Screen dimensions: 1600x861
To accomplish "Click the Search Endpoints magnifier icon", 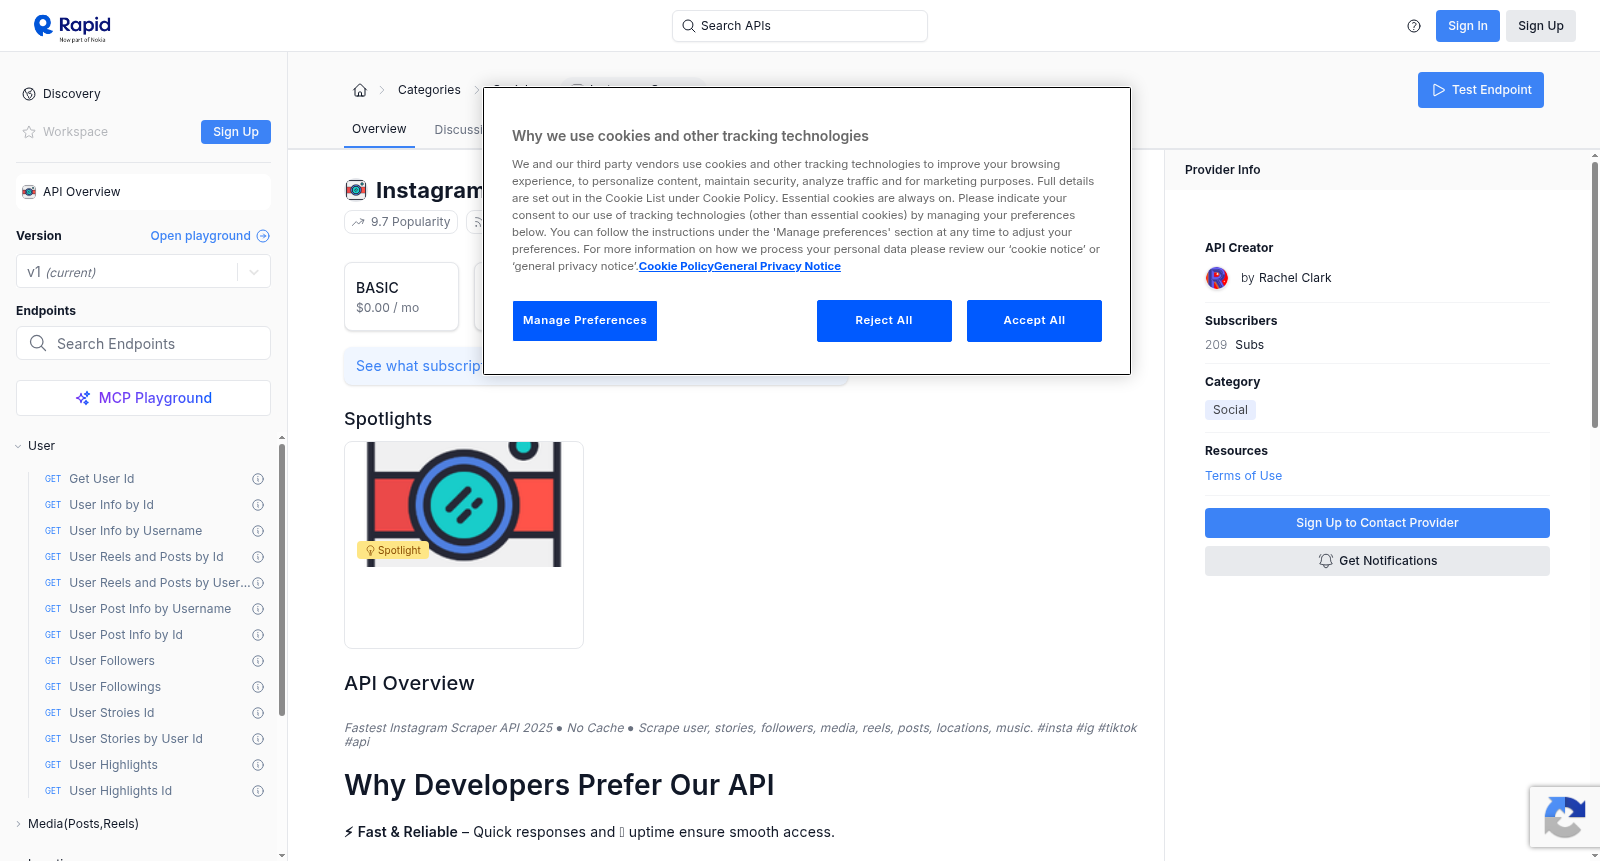I will 38,343.
